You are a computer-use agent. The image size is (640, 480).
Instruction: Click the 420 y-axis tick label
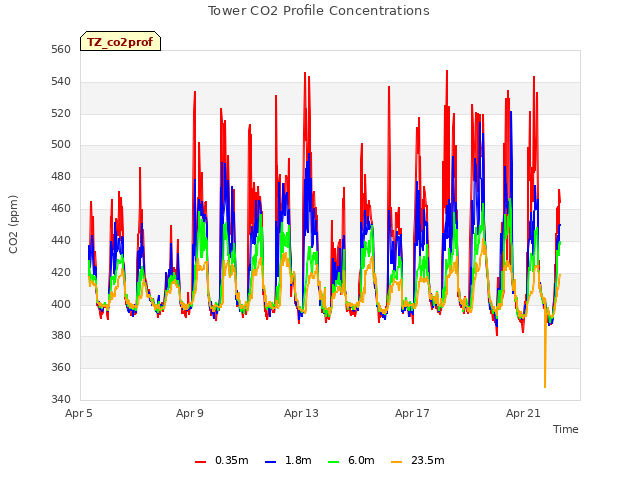pyautogui.click(x=61, y=272)
